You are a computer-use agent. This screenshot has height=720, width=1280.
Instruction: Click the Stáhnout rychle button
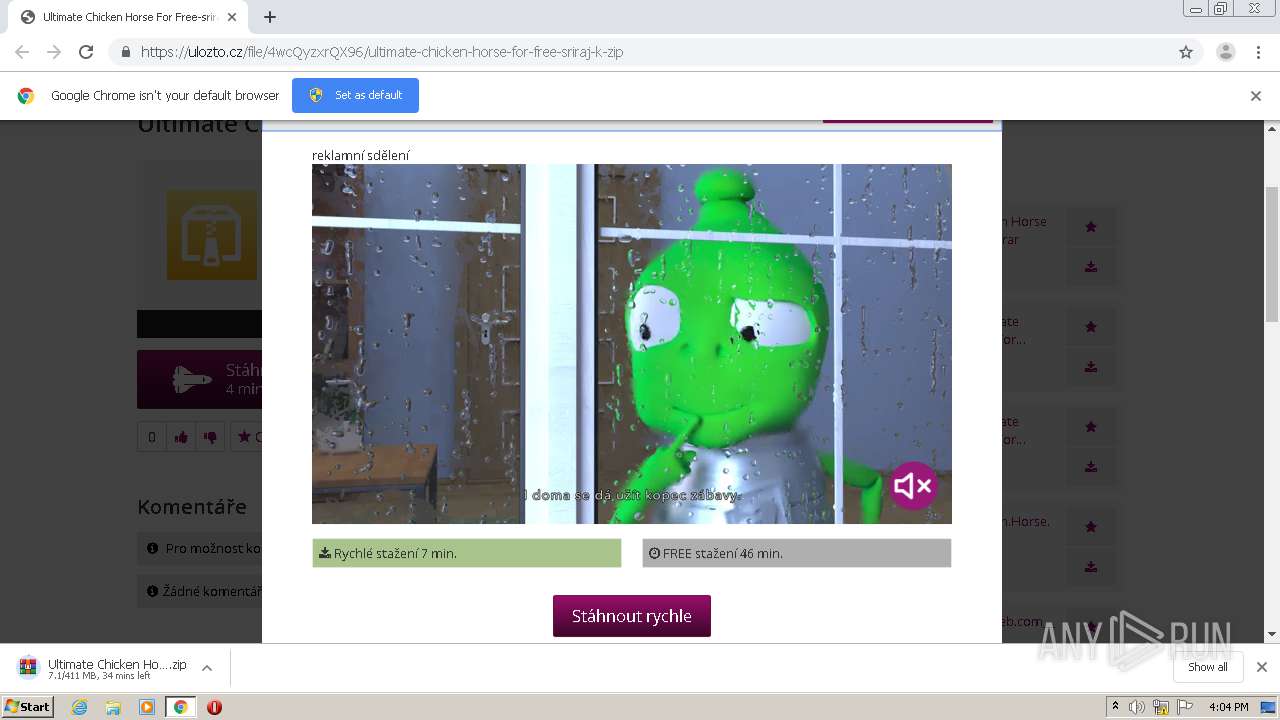click(x=632, y=616)
